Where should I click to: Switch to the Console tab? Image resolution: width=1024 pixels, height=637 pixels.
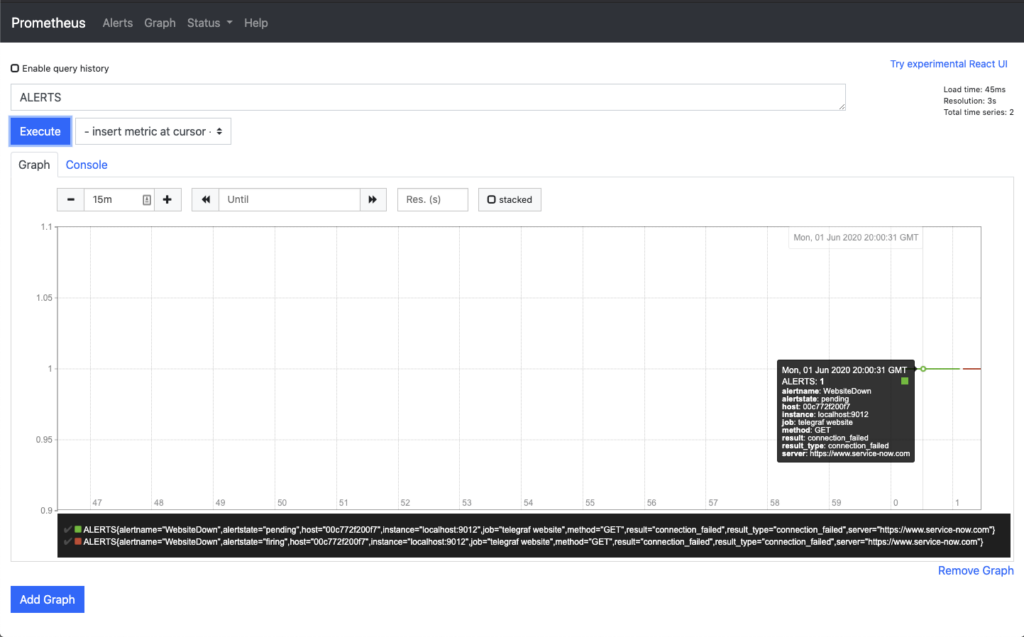pos(86,165)
